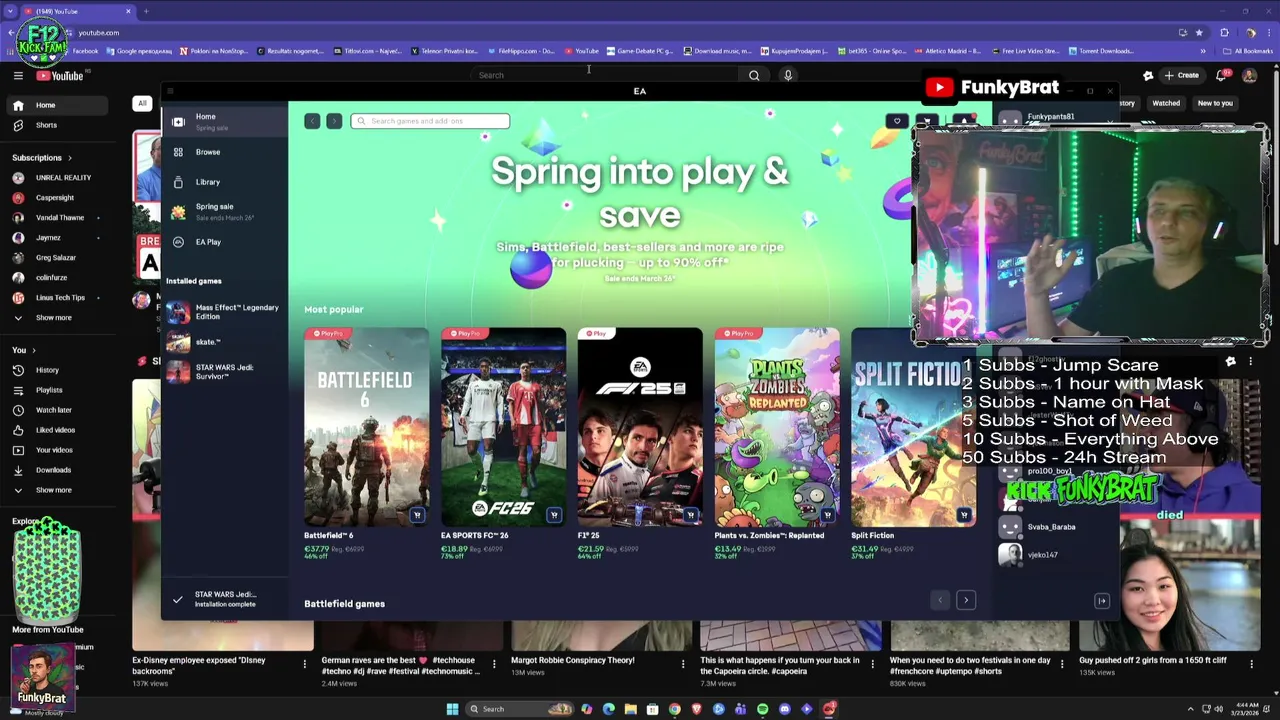The width and height of the screenshot is (1280, 720).
Task: Open options for Capoeira circle video
Action: (x=873, y=663)
